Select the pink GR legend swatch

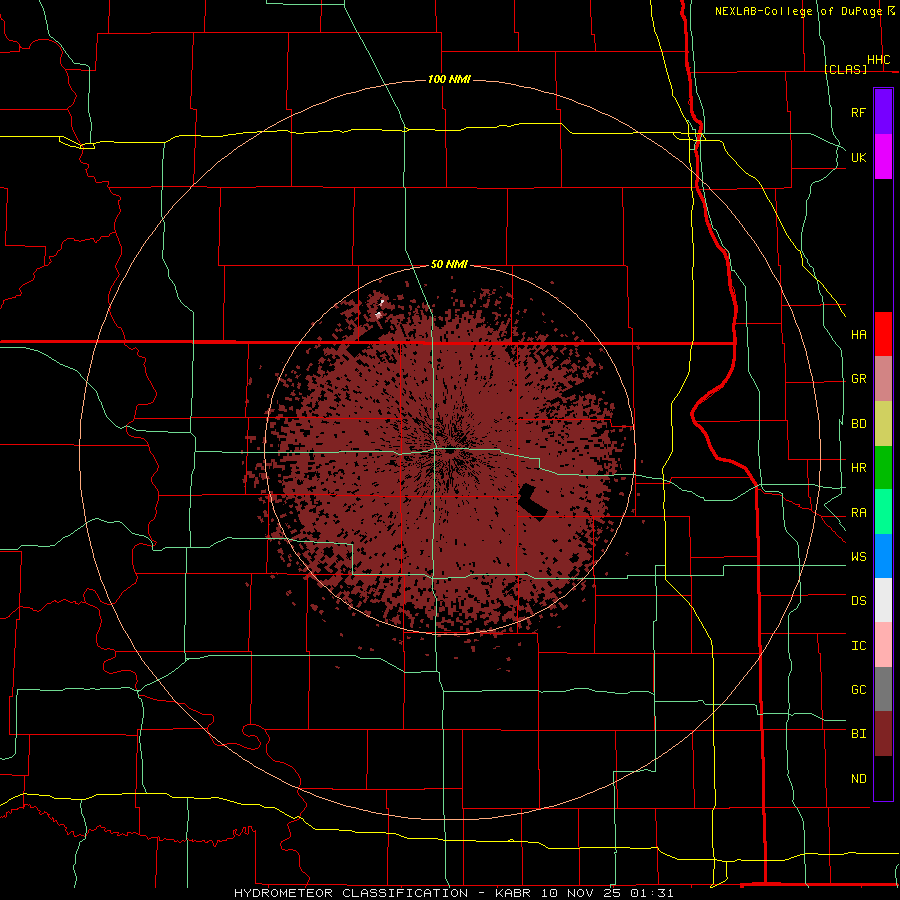click(883, 379)
